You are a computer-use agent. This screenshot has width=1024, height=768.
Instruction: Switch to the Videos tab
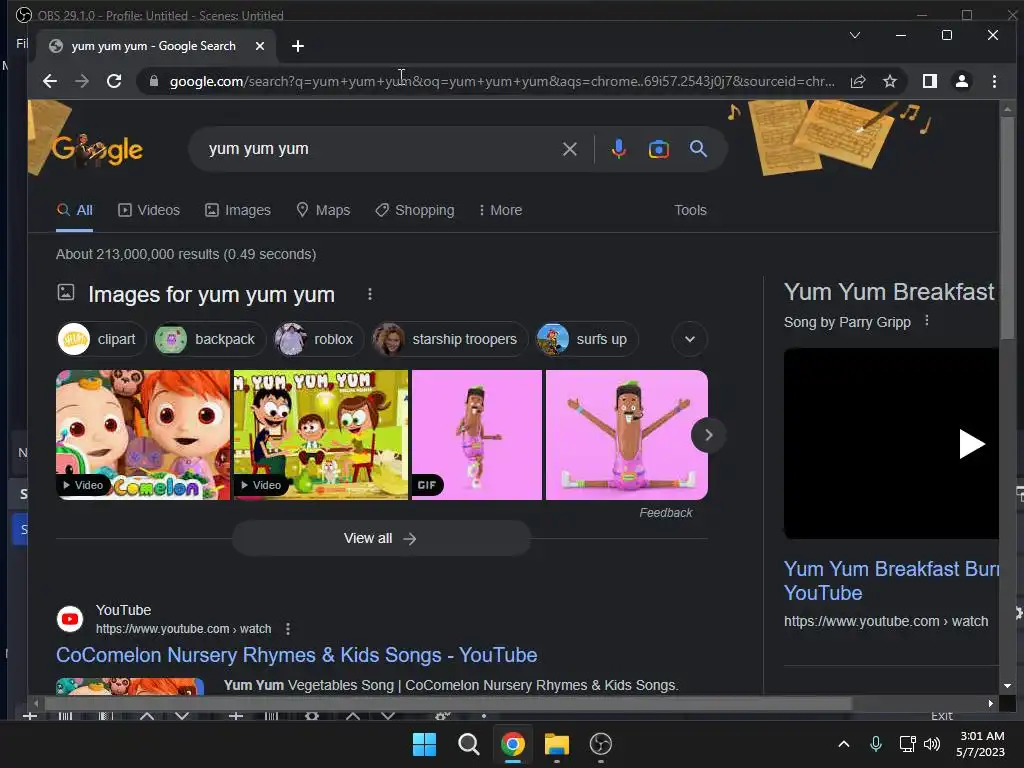pos(149,210)
